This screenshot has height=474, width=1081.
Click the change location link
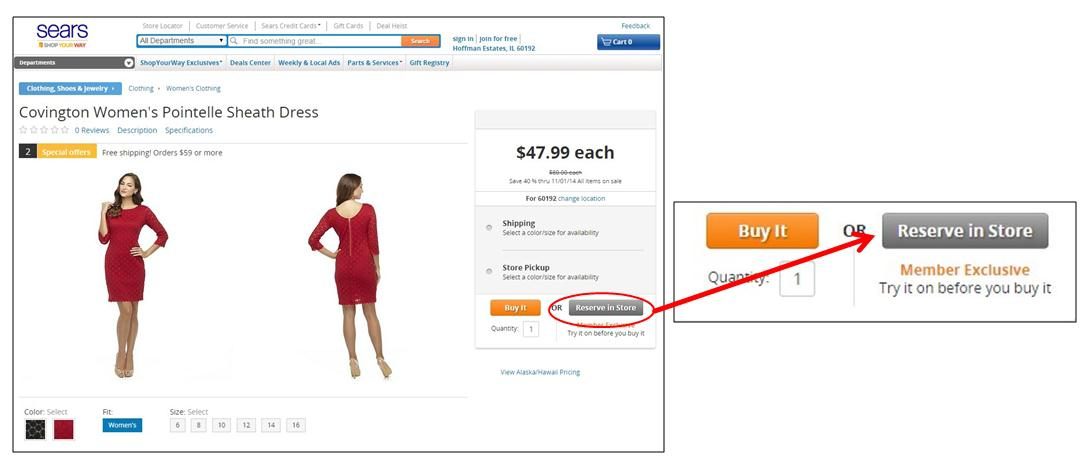pos(581,198)
